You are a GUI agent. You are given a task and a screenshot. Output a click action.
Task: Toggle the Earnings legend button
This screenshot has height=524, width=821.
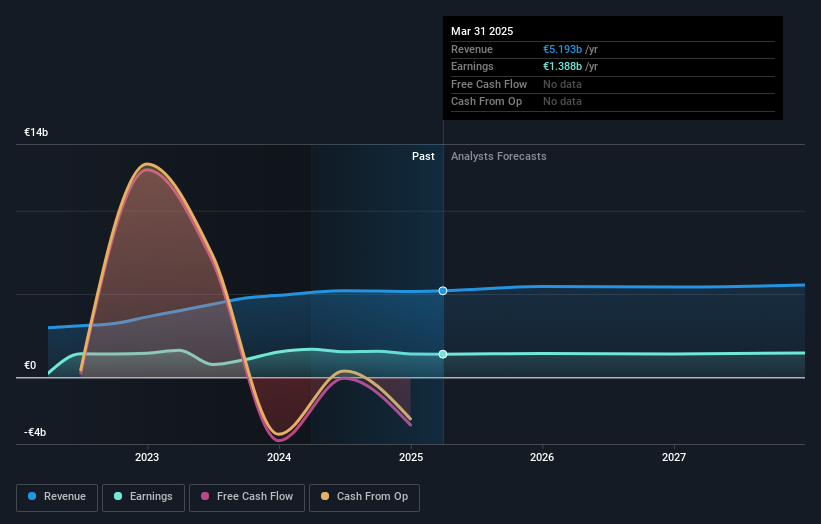pyautogui.click(x=143, y=497)
